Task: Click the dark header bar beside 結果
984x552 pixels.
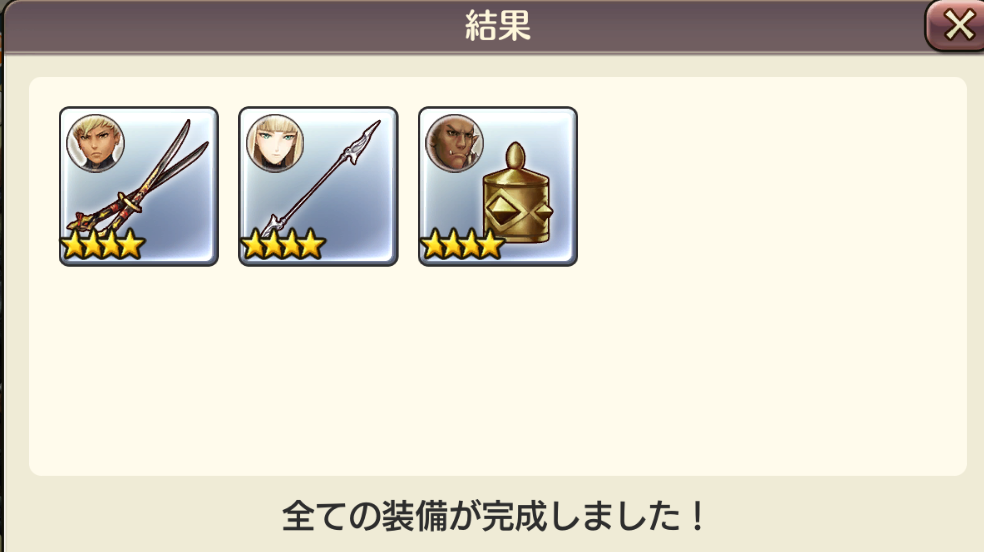Action: (251, 26)
